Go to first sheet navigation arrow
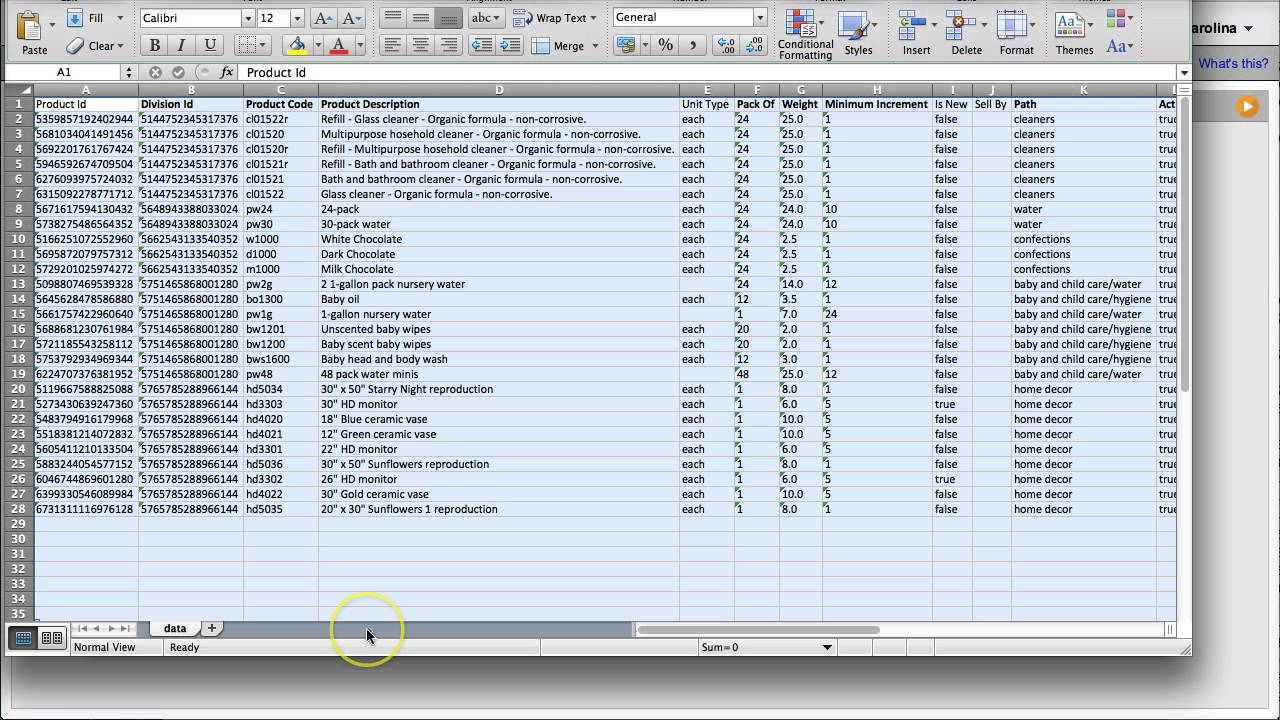This screenshot has height=720, width=1280. point(83,628)
